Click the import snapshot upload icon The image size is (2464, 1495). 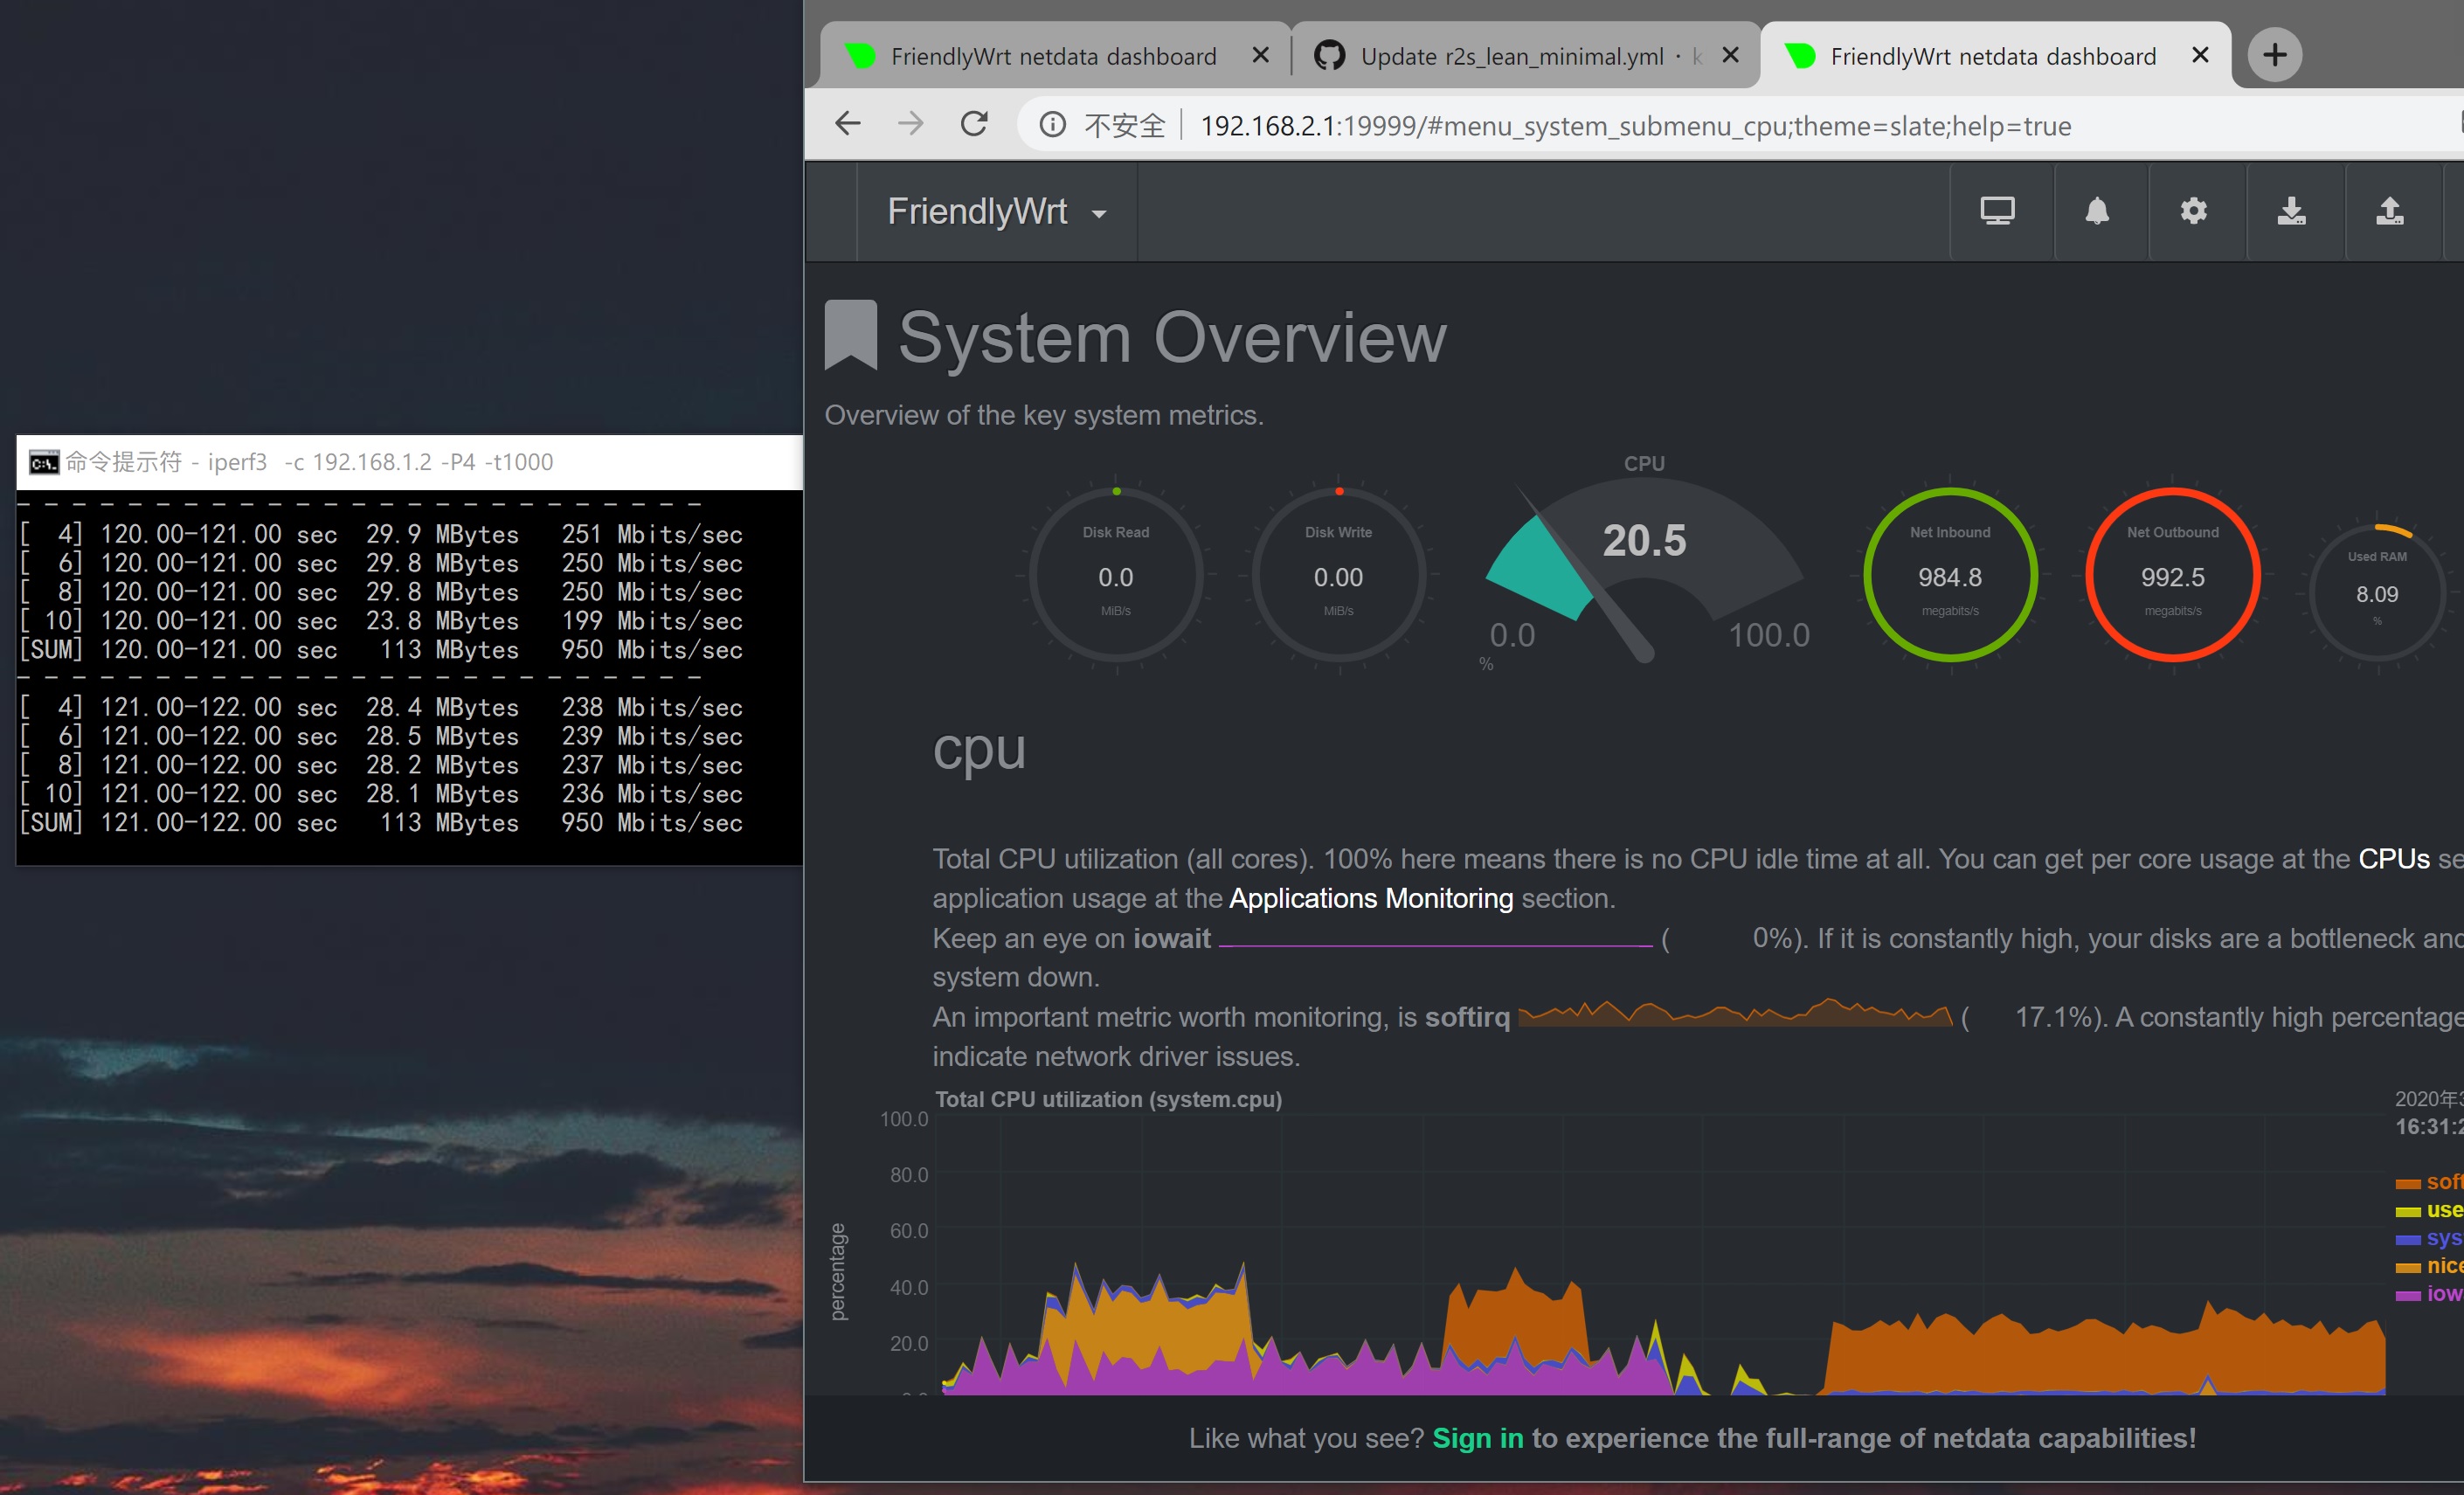click(x=2389, y=211)
